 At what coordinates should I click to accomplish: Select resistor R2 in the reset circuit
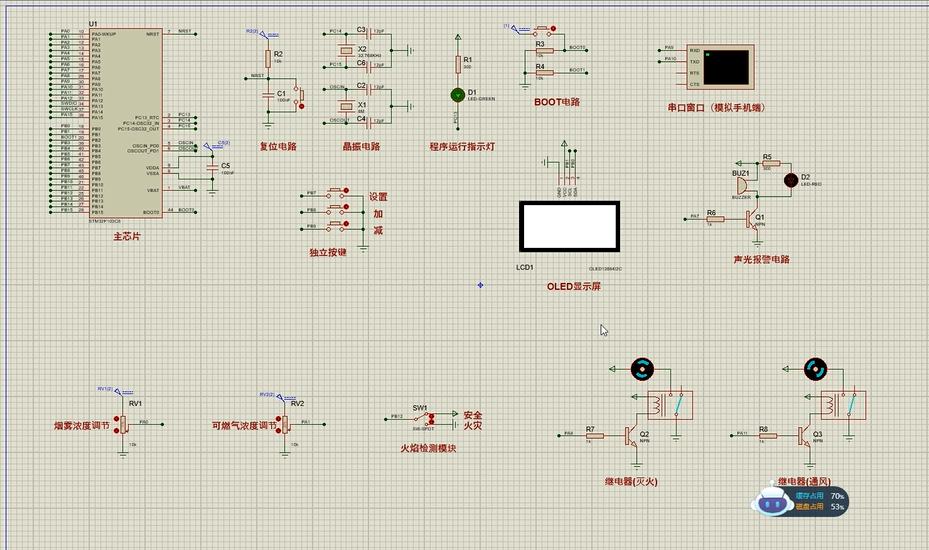268,59
